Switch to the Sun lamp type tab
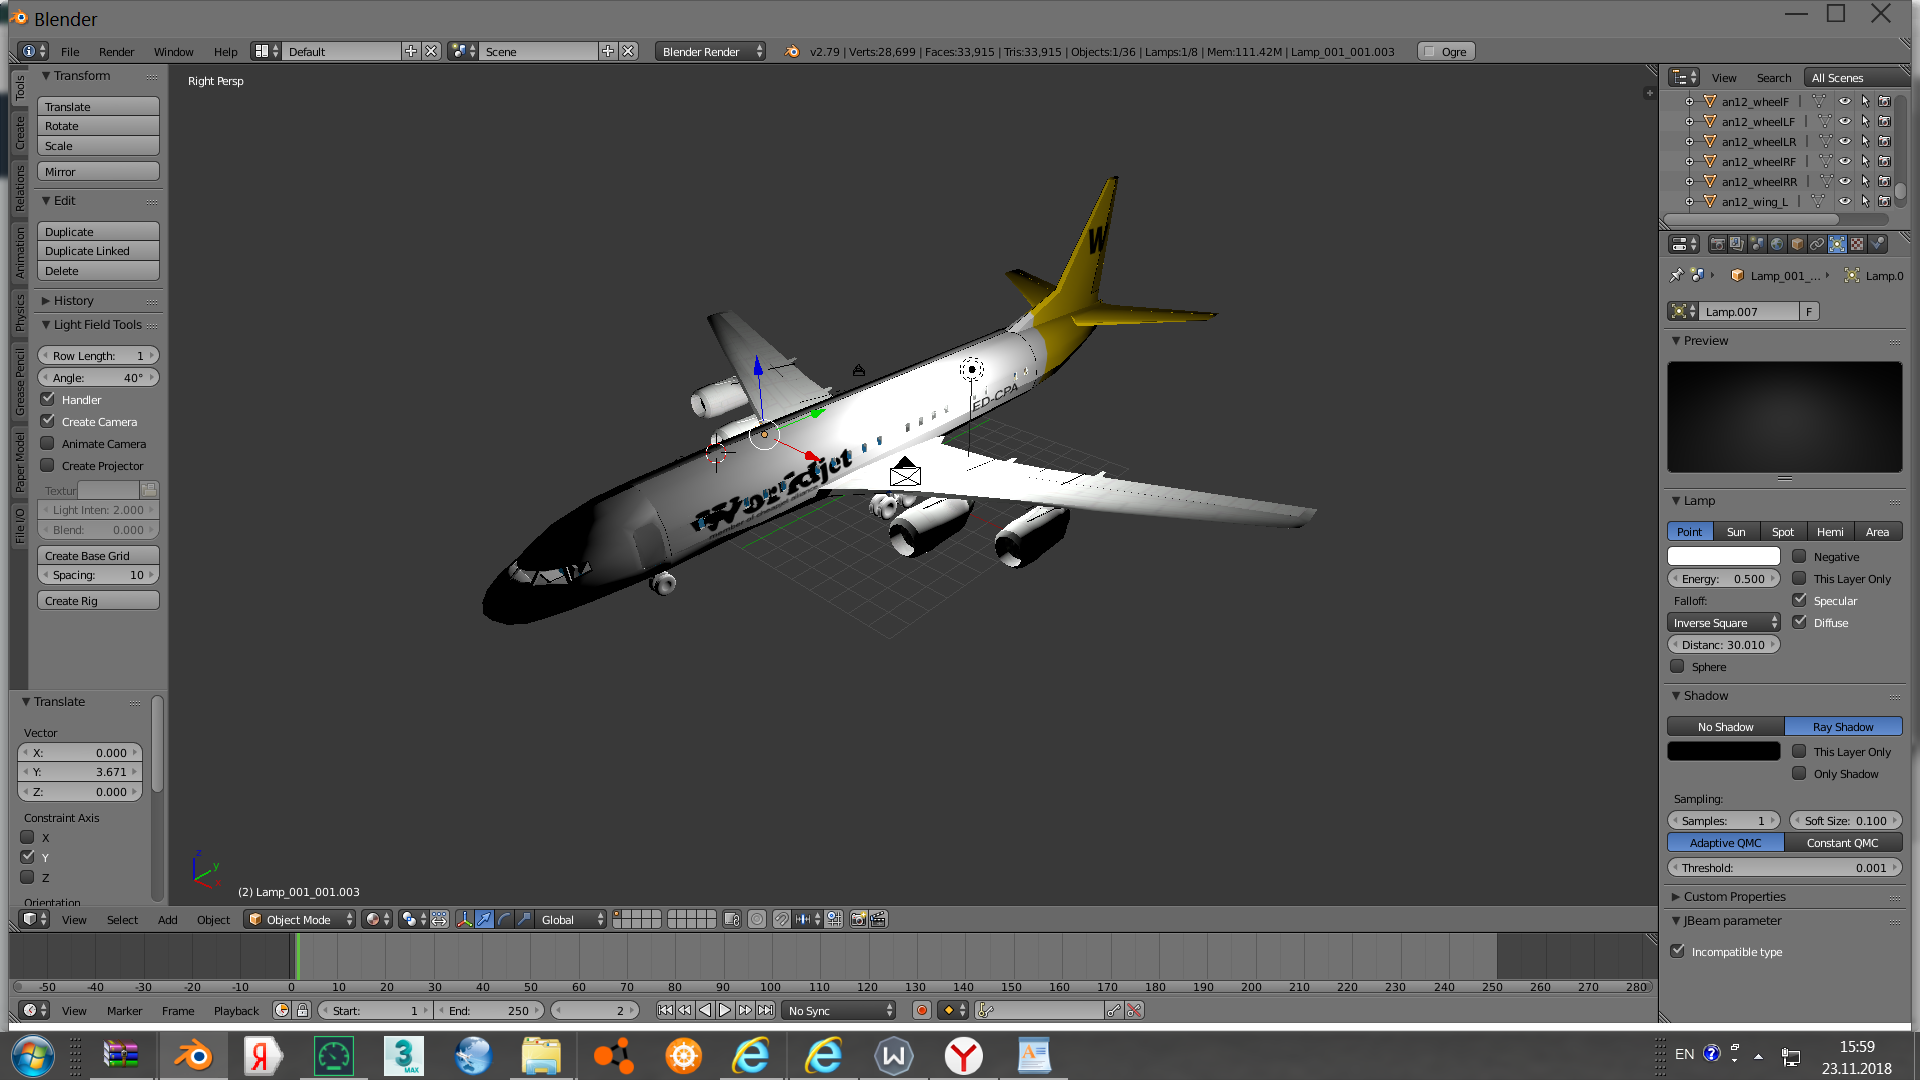The height and width of the screenshot is (1080, 1920). [1736, 531]
